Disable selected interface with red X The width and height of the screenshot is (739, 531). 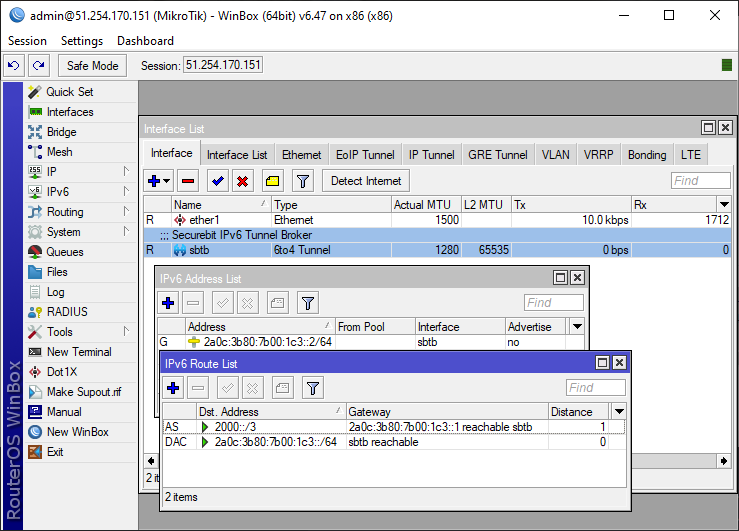tap(243, 181)
